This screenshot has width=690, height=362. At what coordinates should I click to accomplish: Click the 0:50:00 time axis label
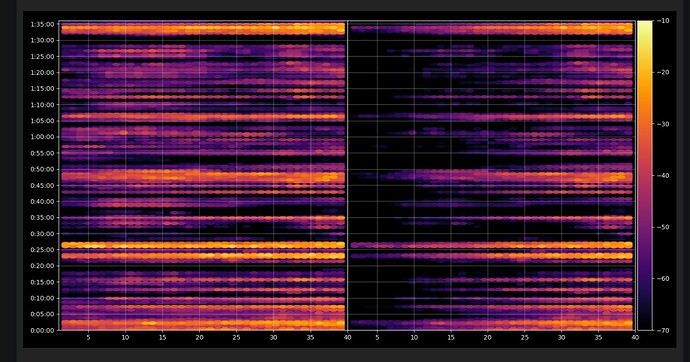click(x=42, y=169)
